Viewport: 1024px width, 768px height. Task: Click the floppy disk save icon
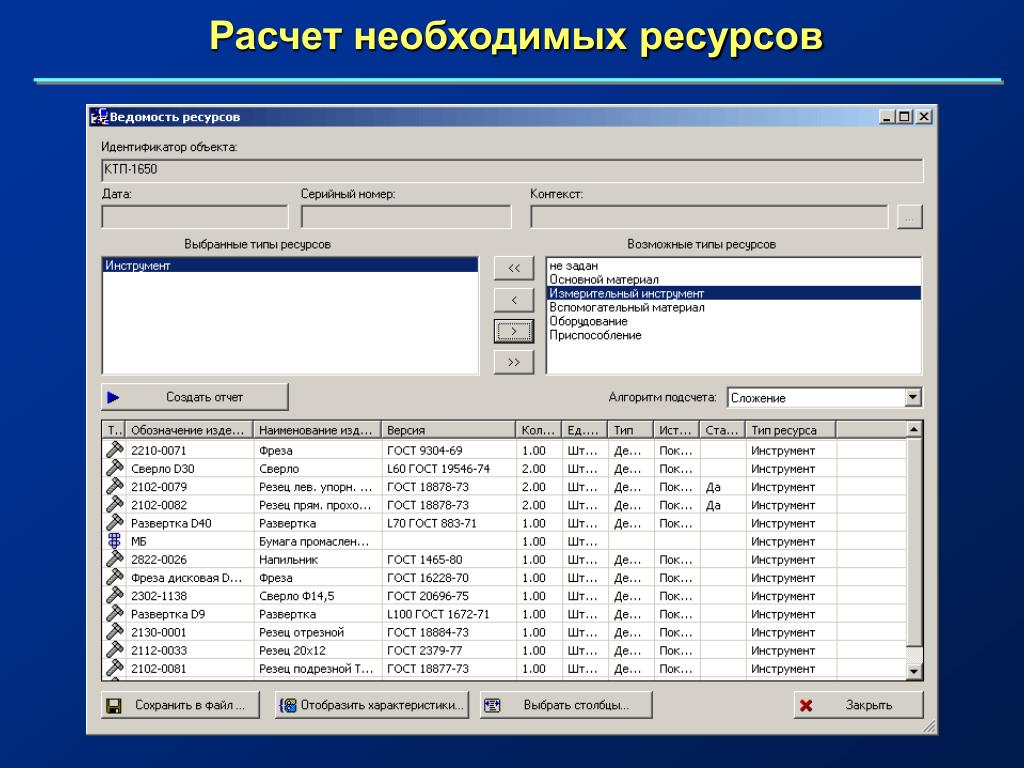click(x=114, y=705)
